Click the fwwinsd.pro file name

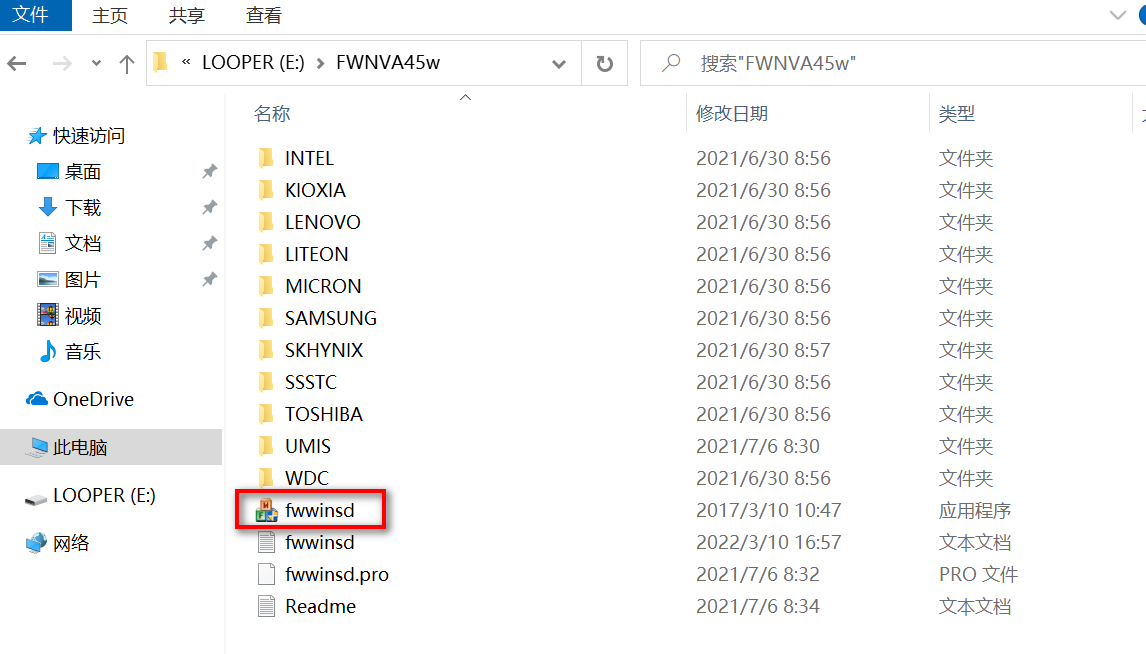click(336, 574)
